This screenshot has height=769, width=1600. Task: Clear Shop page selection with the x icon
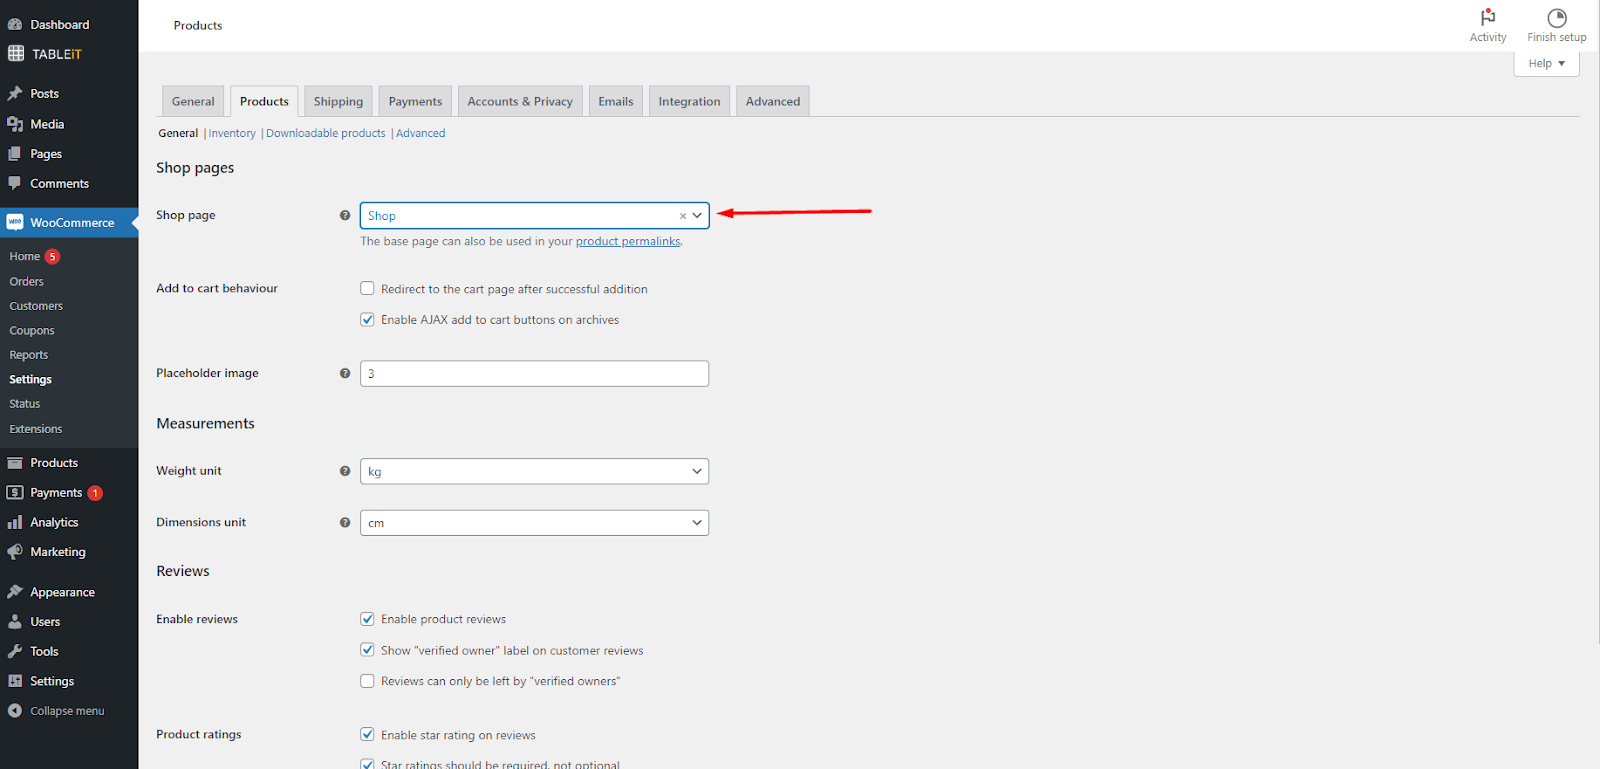point(683,216)
